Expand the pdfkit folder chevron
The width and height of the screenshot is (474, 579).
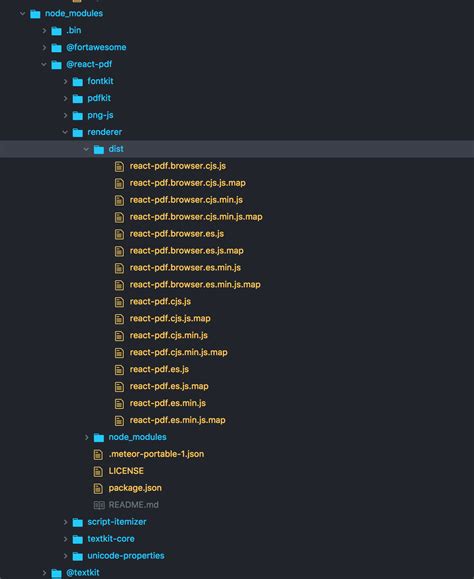(x=65, y=99)
